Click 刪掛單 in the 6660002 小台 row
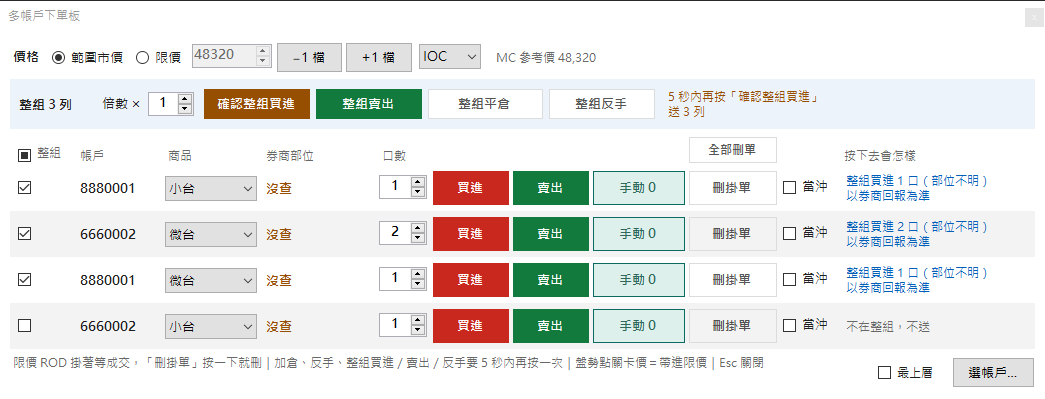Image resolution: width=1045 pixels, height=399 pixels. 732,326
